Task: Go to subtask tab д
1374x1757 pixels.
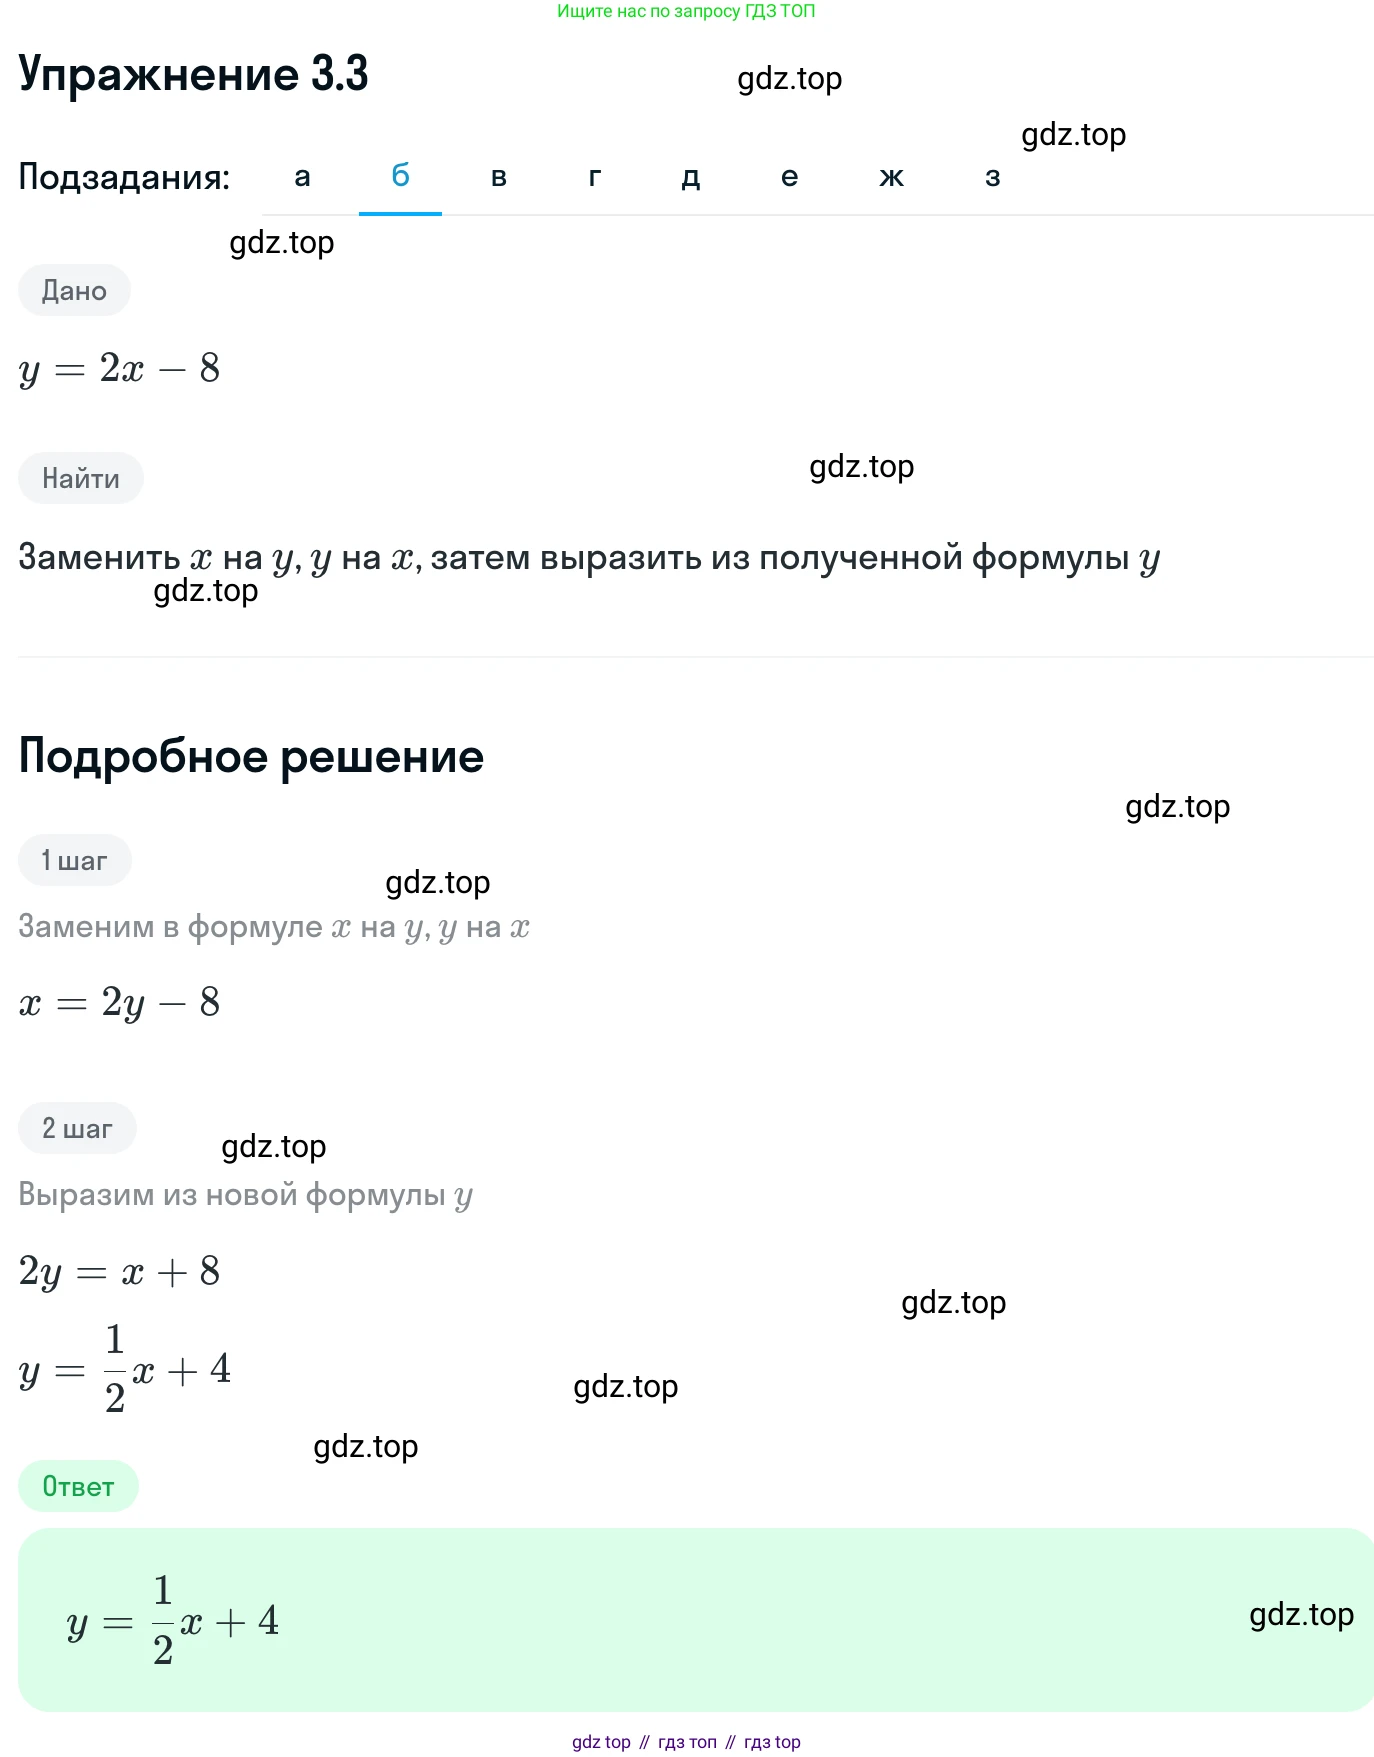Action: point(691,177)
